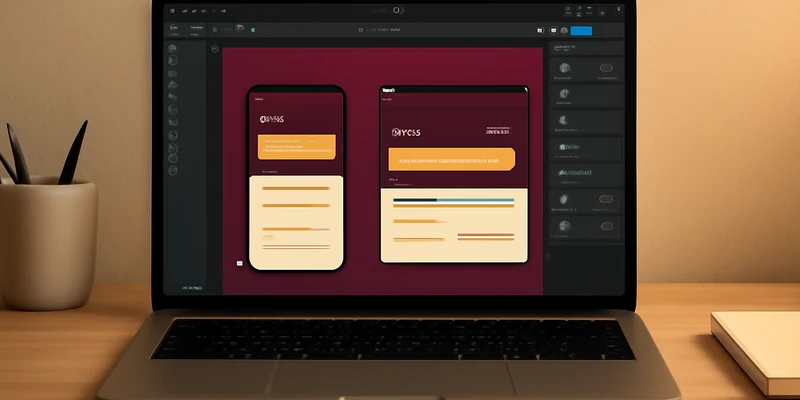
Task: Pick the fifth tool in the left sidebar
Action: click(173, 96)
